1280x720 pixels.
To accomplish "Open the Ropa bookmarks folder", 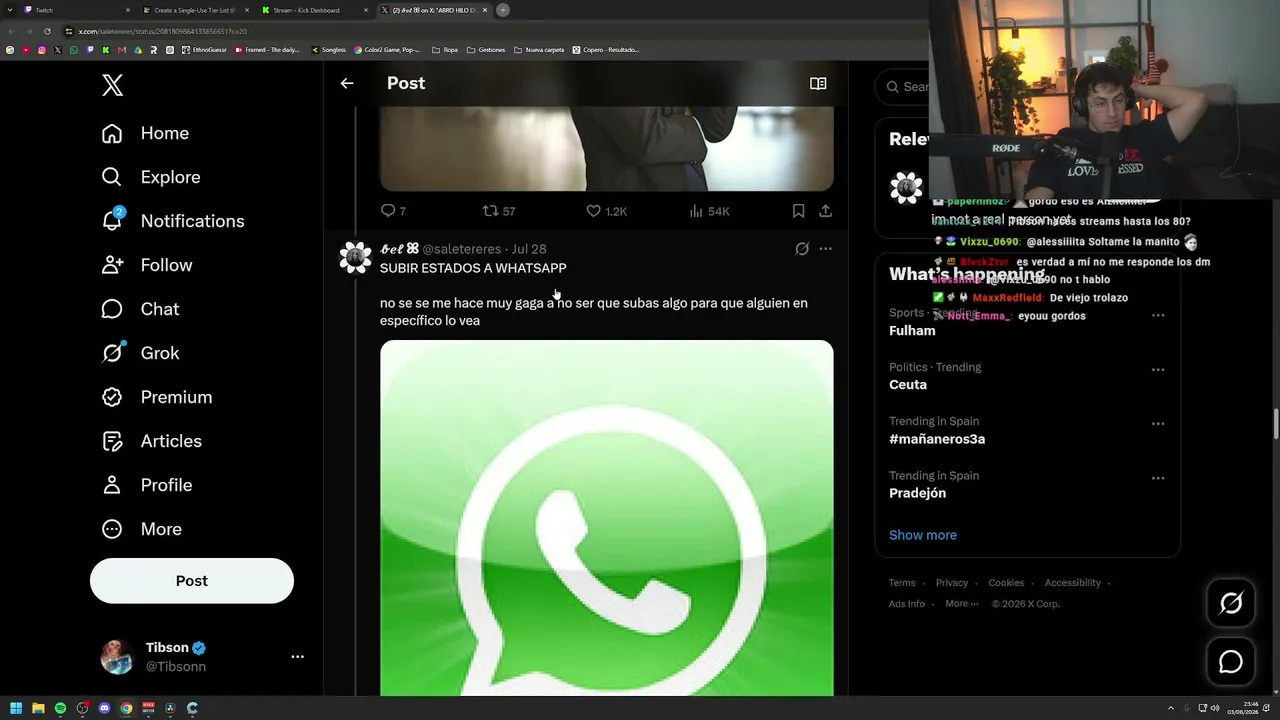I will pyautogui.click(x=445, y=50).
